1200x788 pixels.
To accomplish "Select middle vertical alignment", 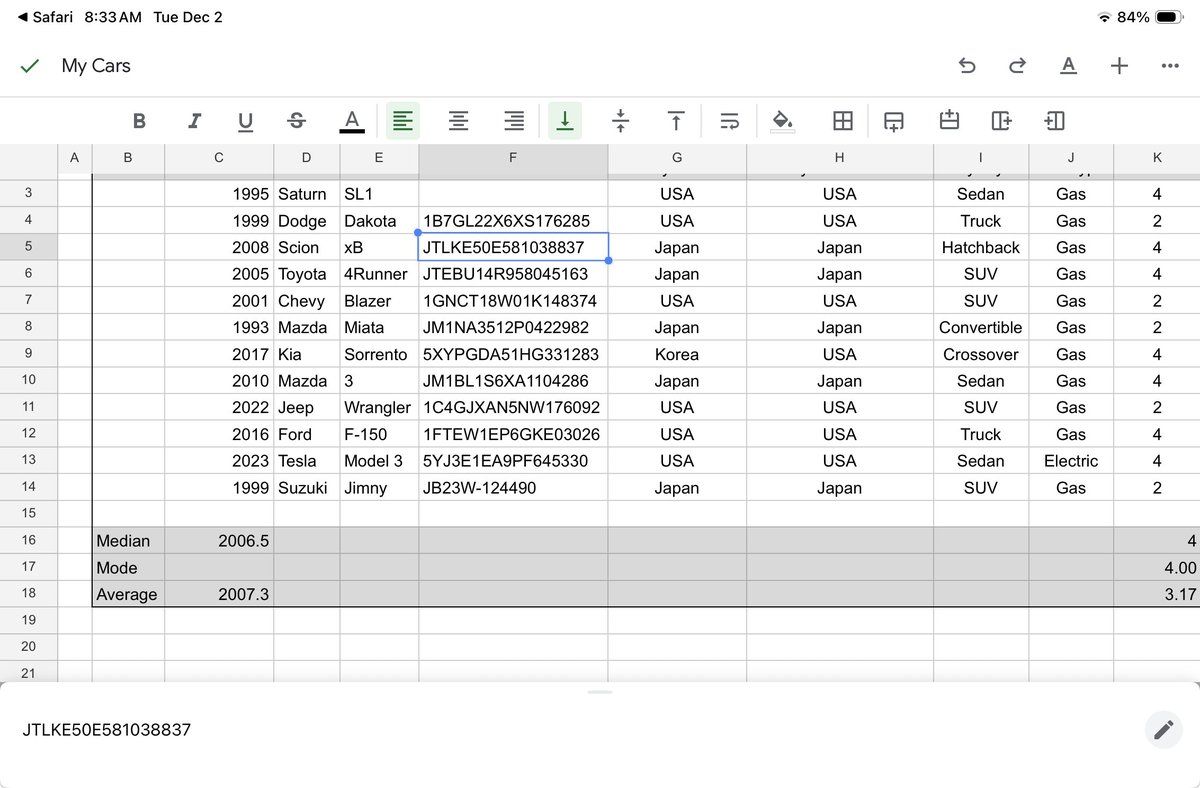I will [620, 121].
